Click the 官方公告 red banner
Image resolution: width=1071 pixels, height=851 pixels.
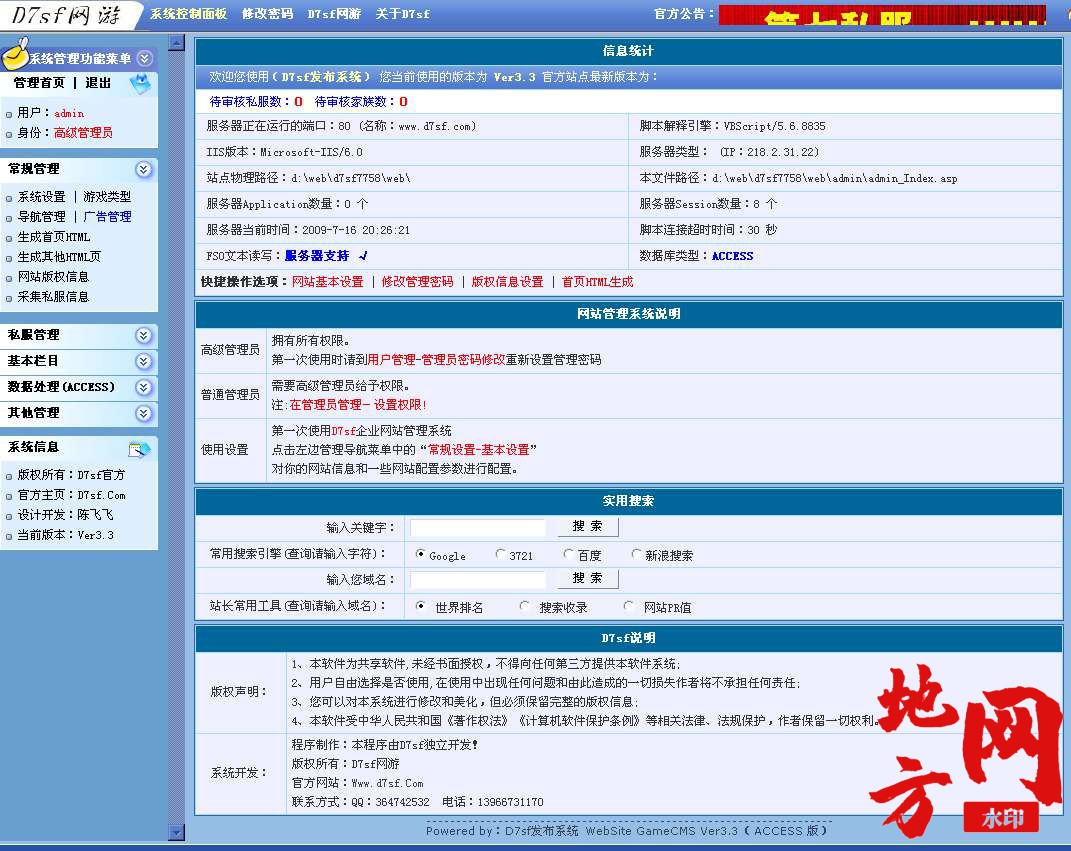click(882, 15)
